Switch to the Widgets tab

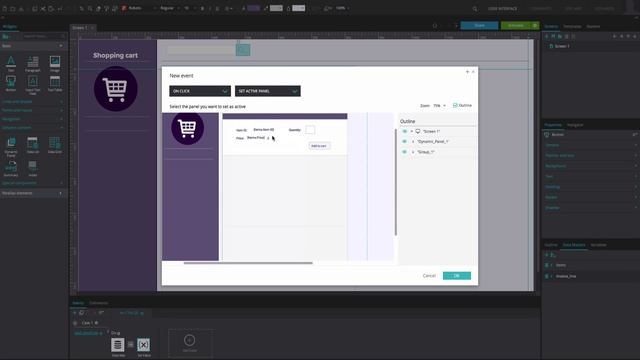(10, 27)
